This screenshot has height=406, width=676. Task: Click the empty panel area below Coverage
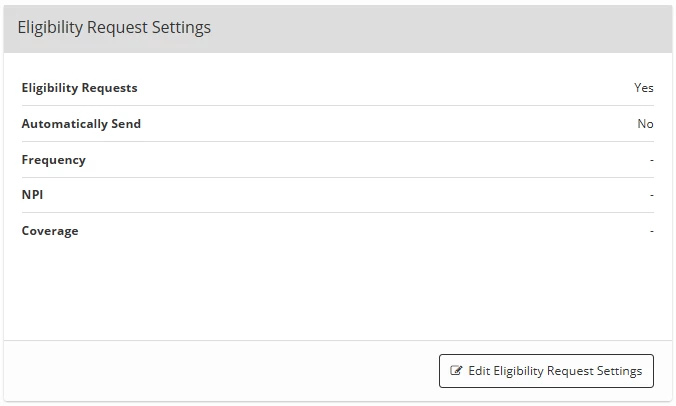point(338,291)
